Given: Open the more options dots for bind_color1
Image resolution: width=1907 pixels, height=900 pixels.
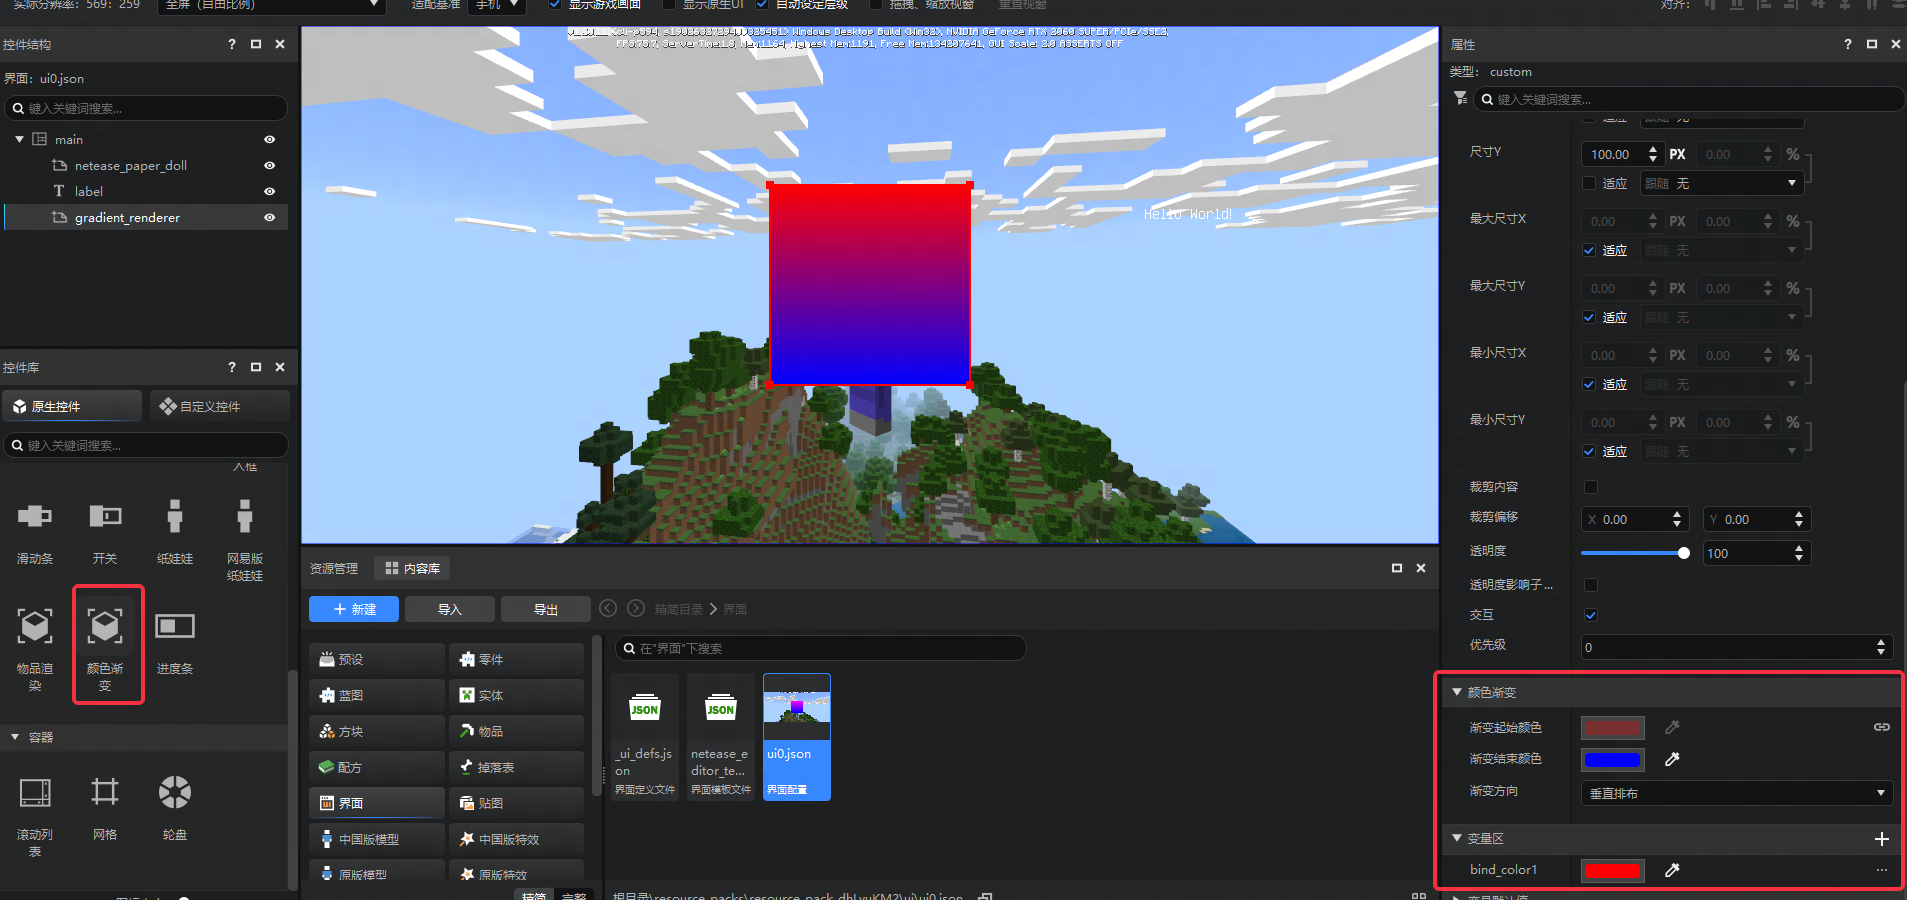Looking at the screenshot, I should [1882, 870].
